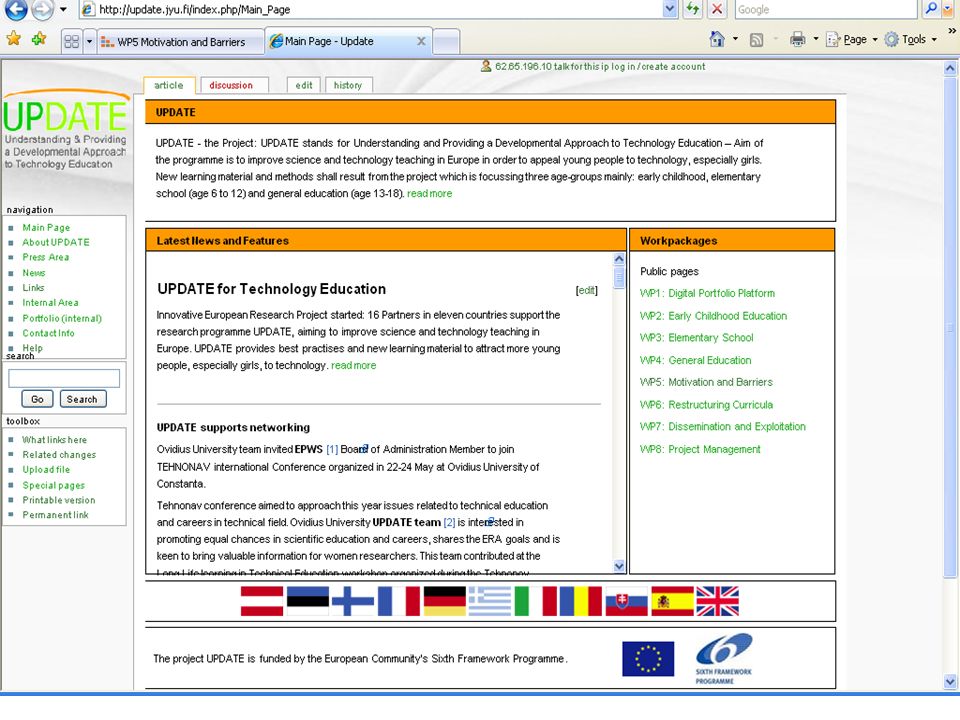Click the Finnish flag icon

tap(353, 601)
